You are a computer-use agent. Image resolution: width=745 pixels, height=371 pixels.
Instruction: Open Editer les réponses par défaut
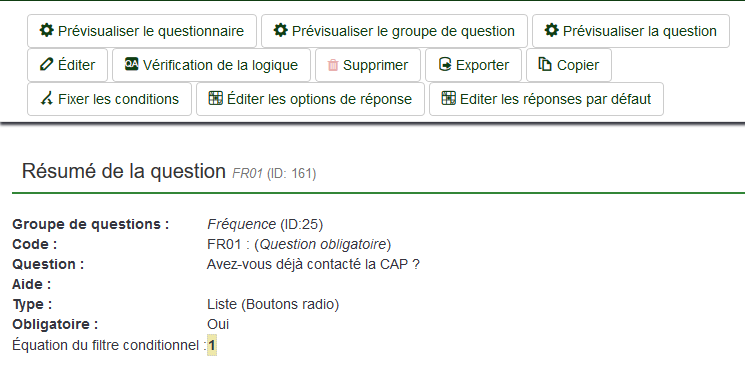[546, 99]
